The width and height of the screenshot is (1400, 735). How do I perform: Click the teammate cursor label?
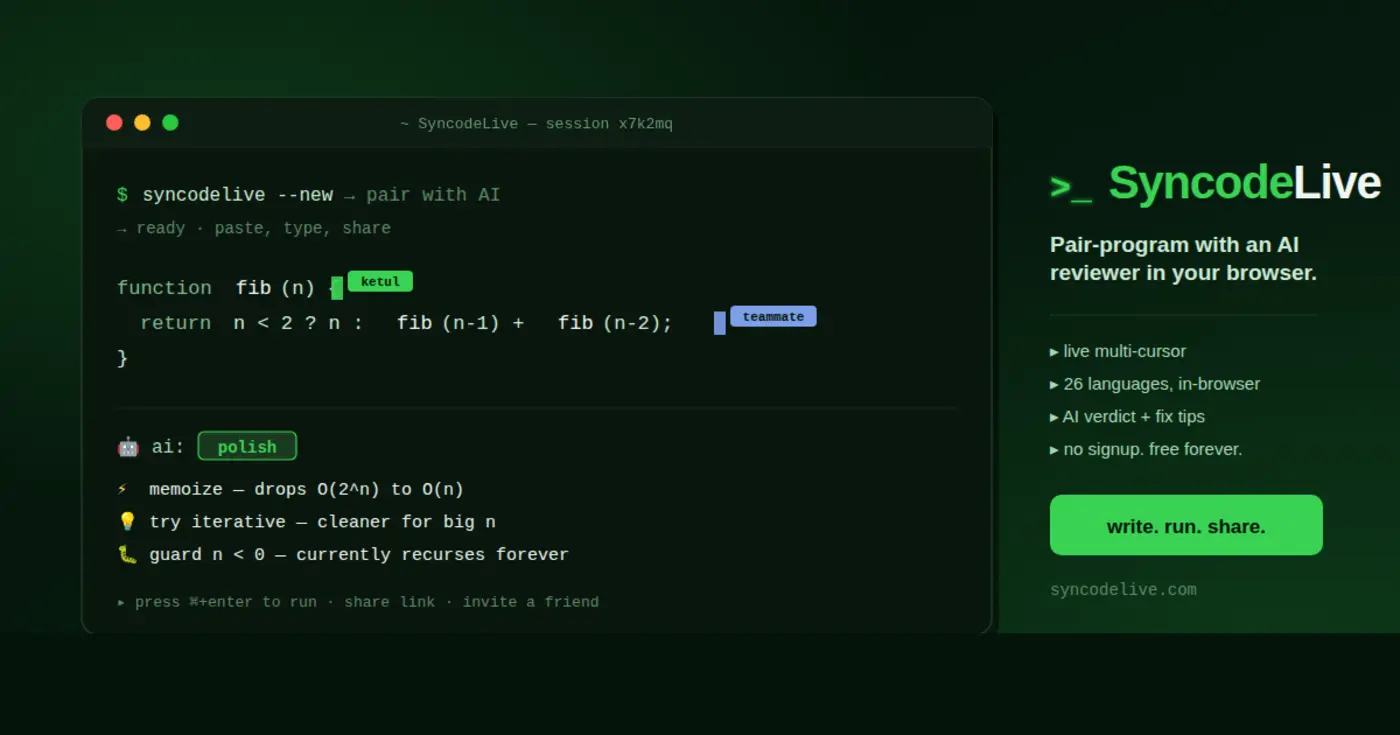click(773, 316)
